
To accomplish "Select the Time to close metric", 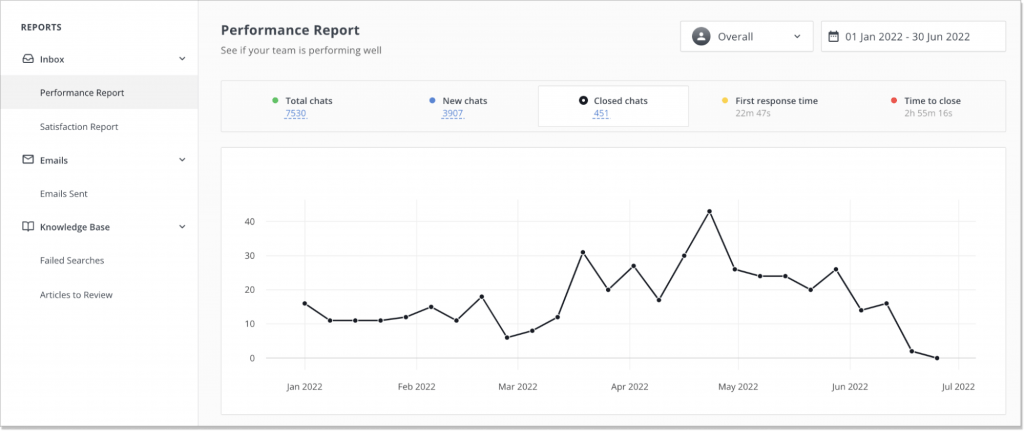I will (x=925, y=106).
